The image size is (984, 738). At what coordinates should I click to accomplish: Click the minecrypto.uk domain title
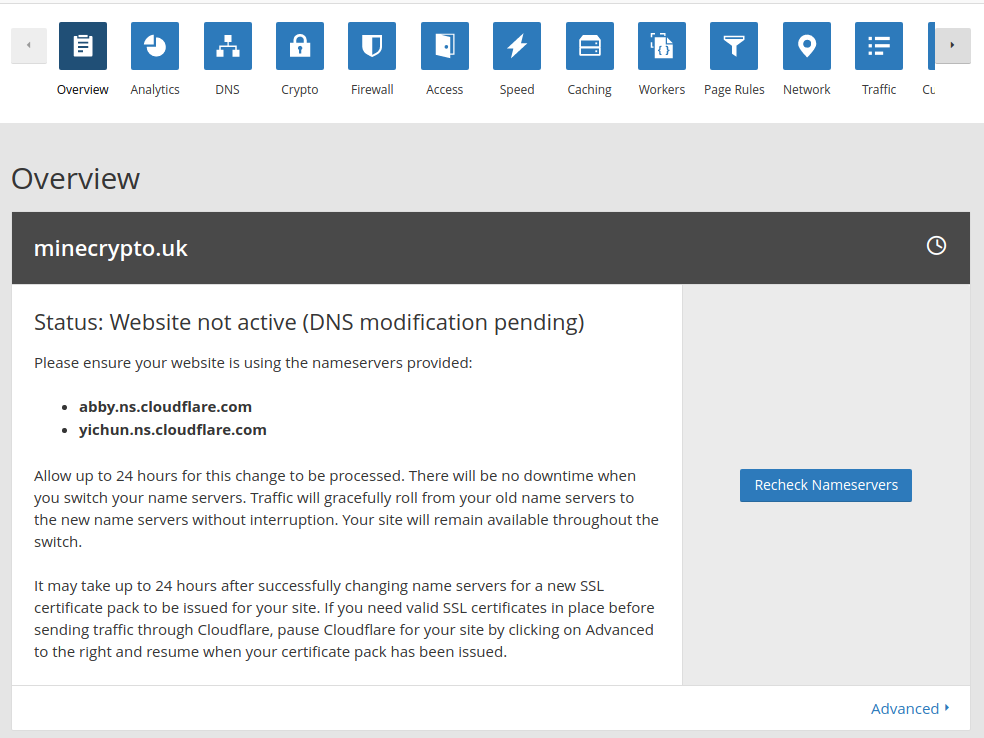coord(110,249)
